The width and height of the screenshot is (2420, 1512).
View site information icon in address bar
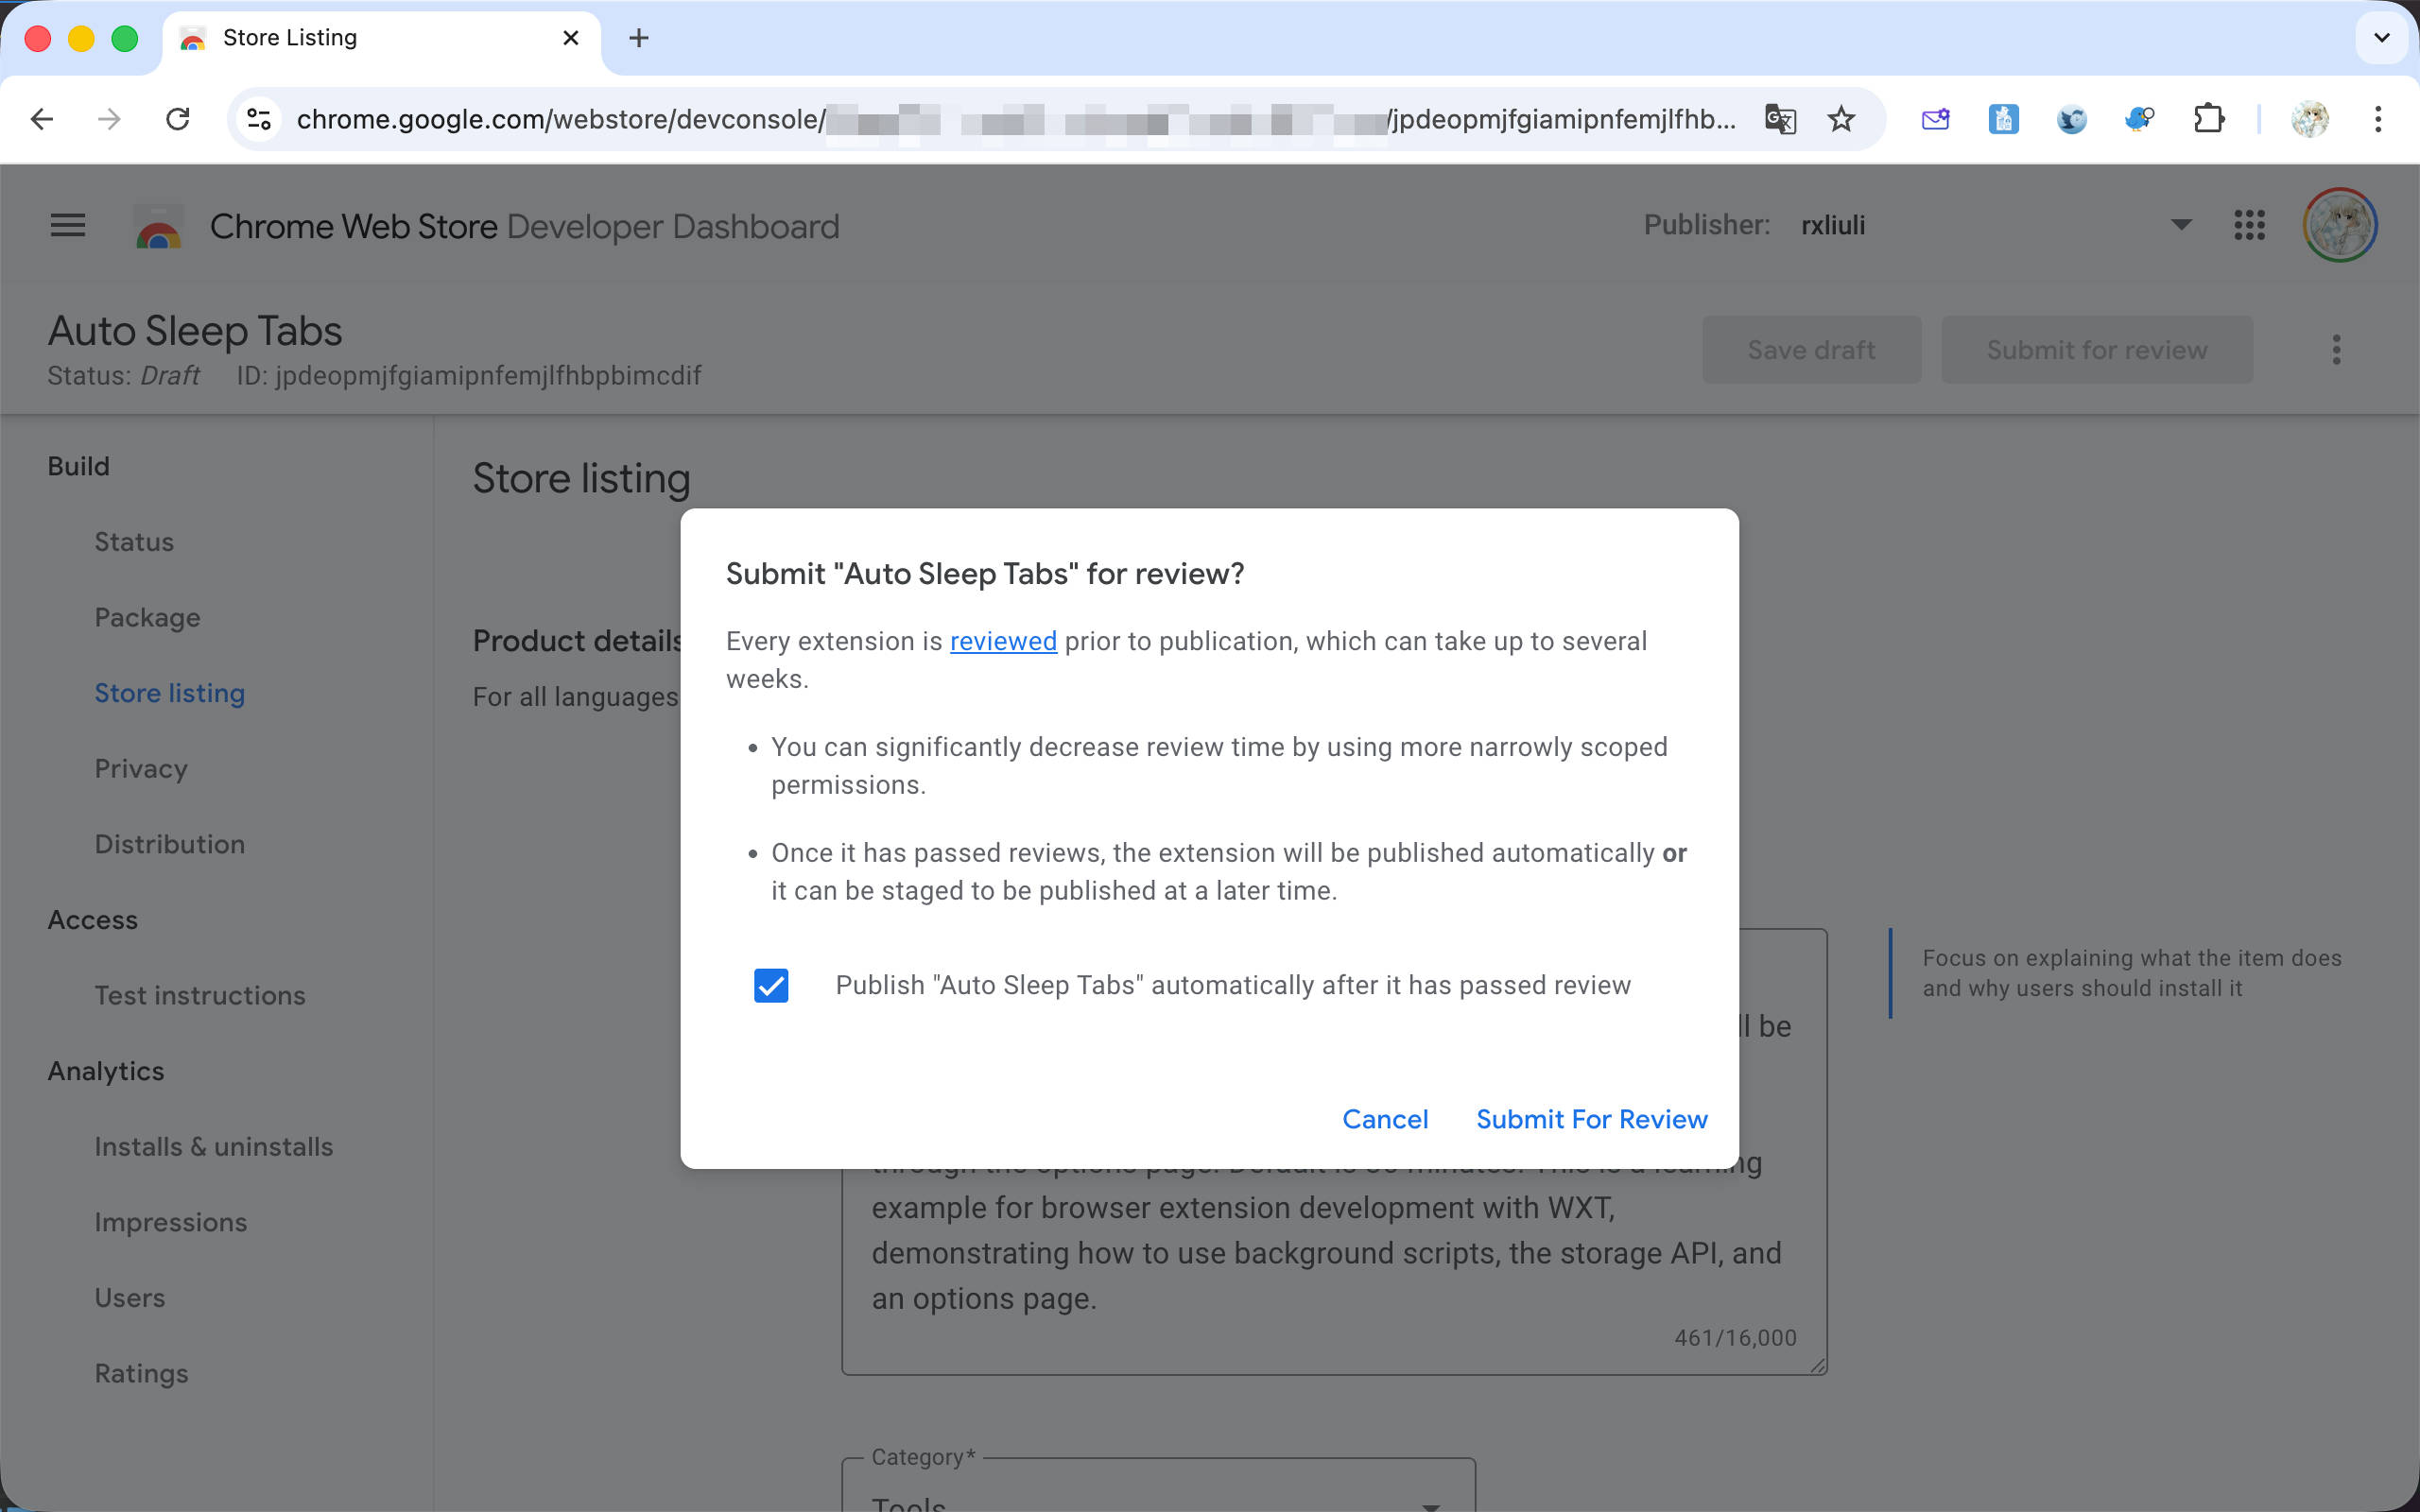pyautogui.click(x=259, y=119)
